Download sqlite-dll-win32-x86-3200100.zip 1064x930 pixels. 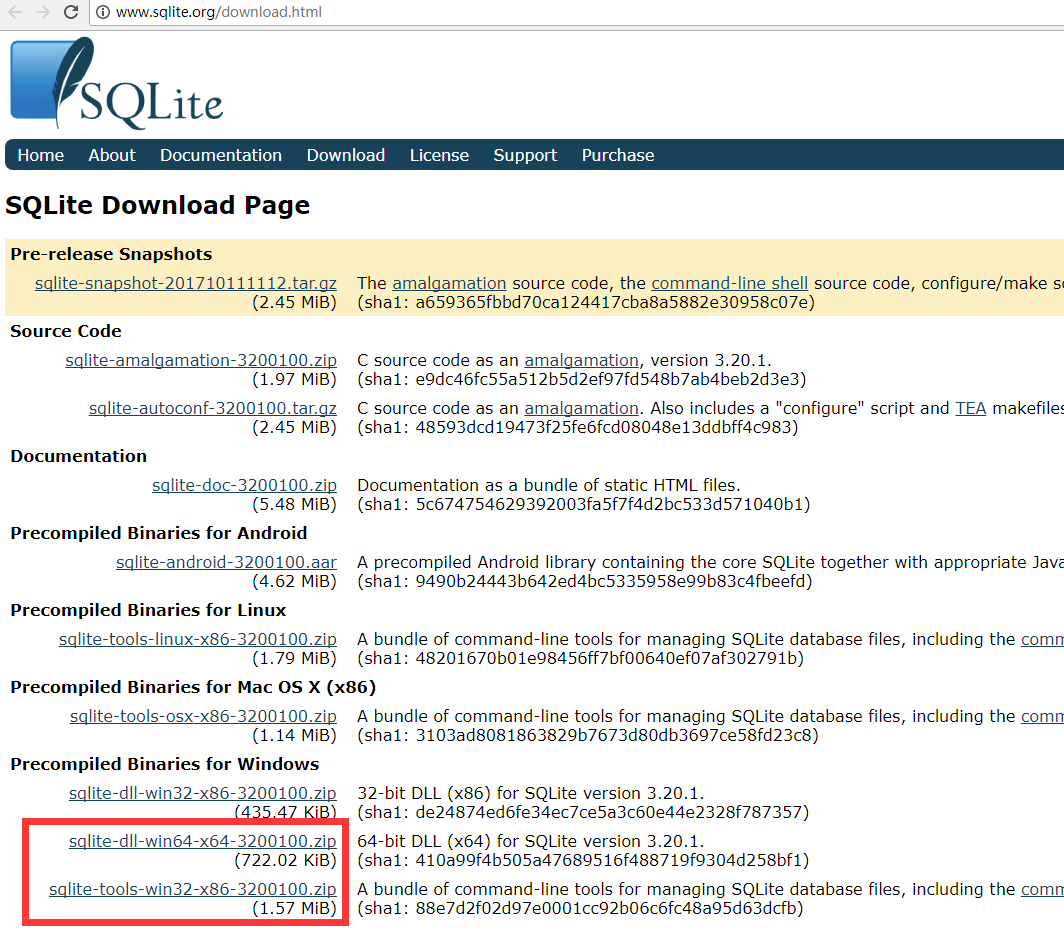point(202,793)
